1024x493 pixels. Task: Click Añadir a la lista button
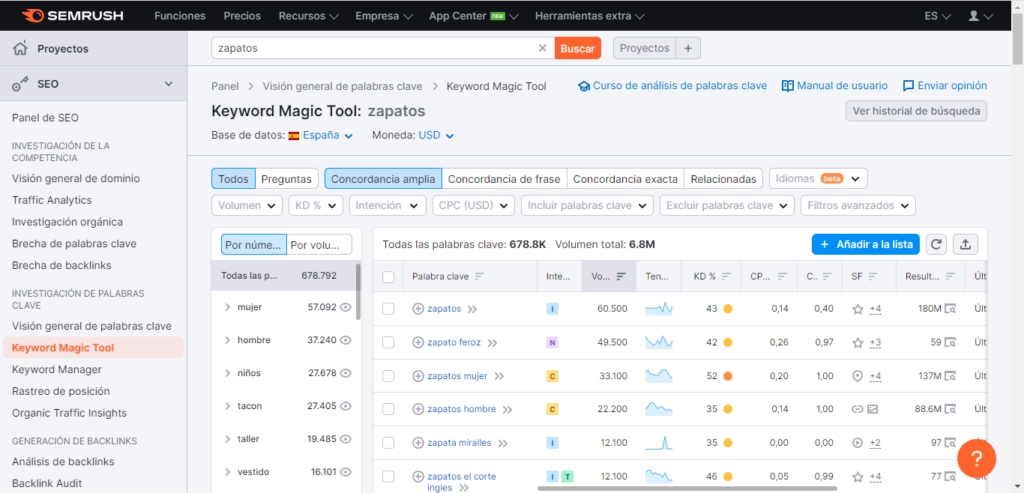click(866, 245)
